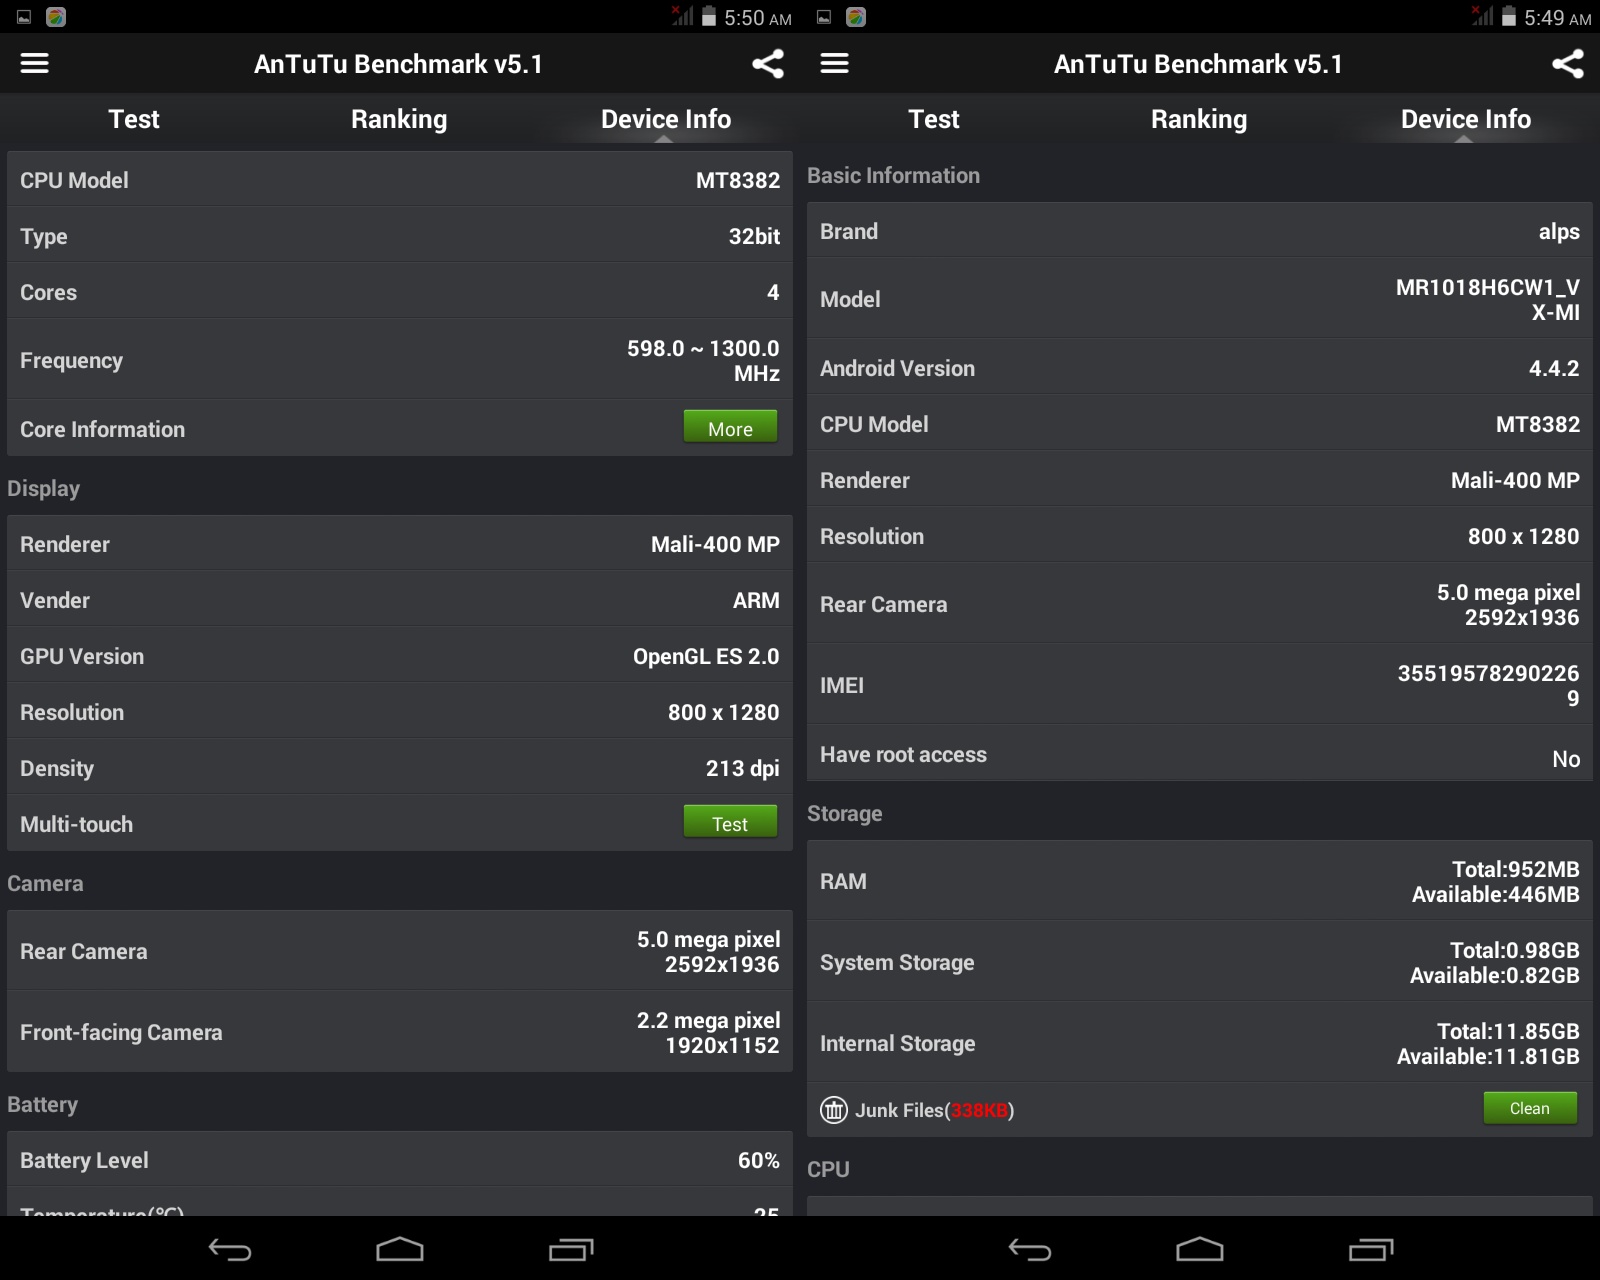Tap share icon in left screen

pos(768,64)
